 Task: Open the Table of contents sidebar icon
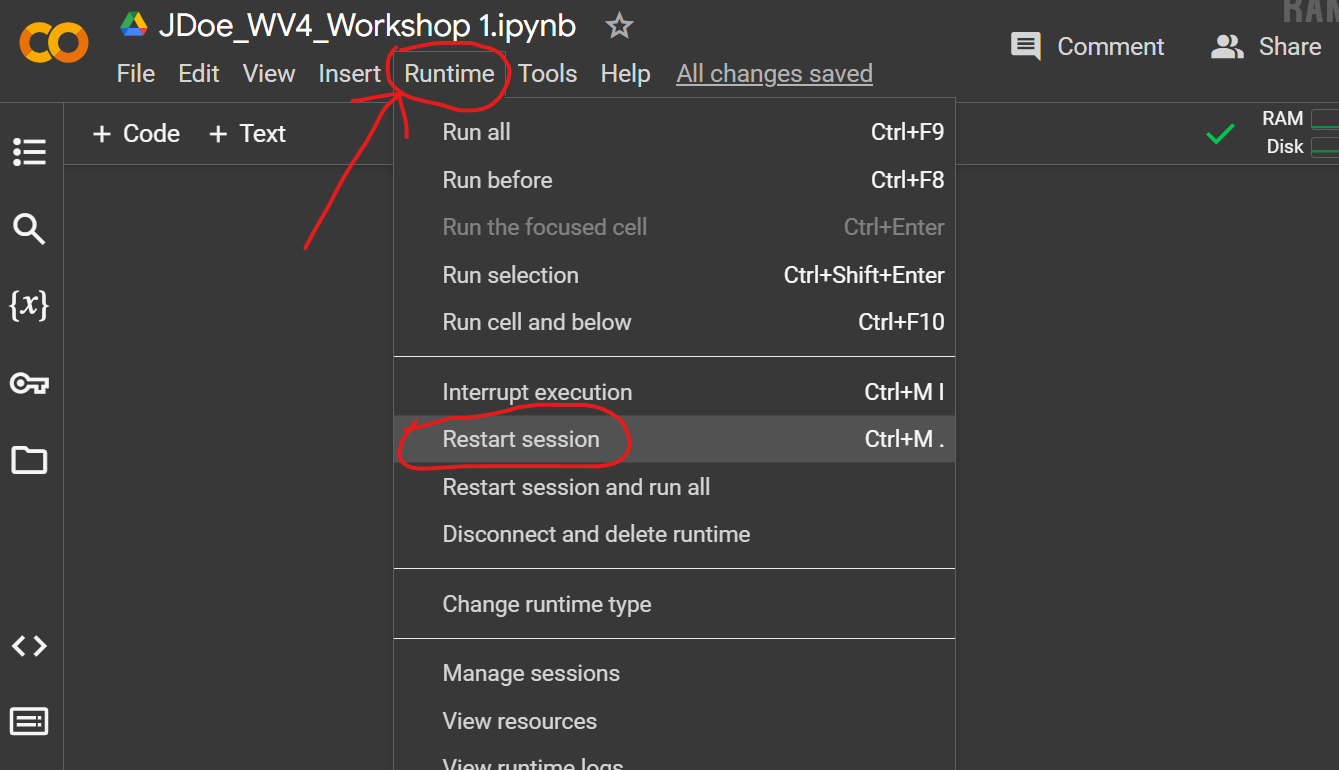point(29,152)
